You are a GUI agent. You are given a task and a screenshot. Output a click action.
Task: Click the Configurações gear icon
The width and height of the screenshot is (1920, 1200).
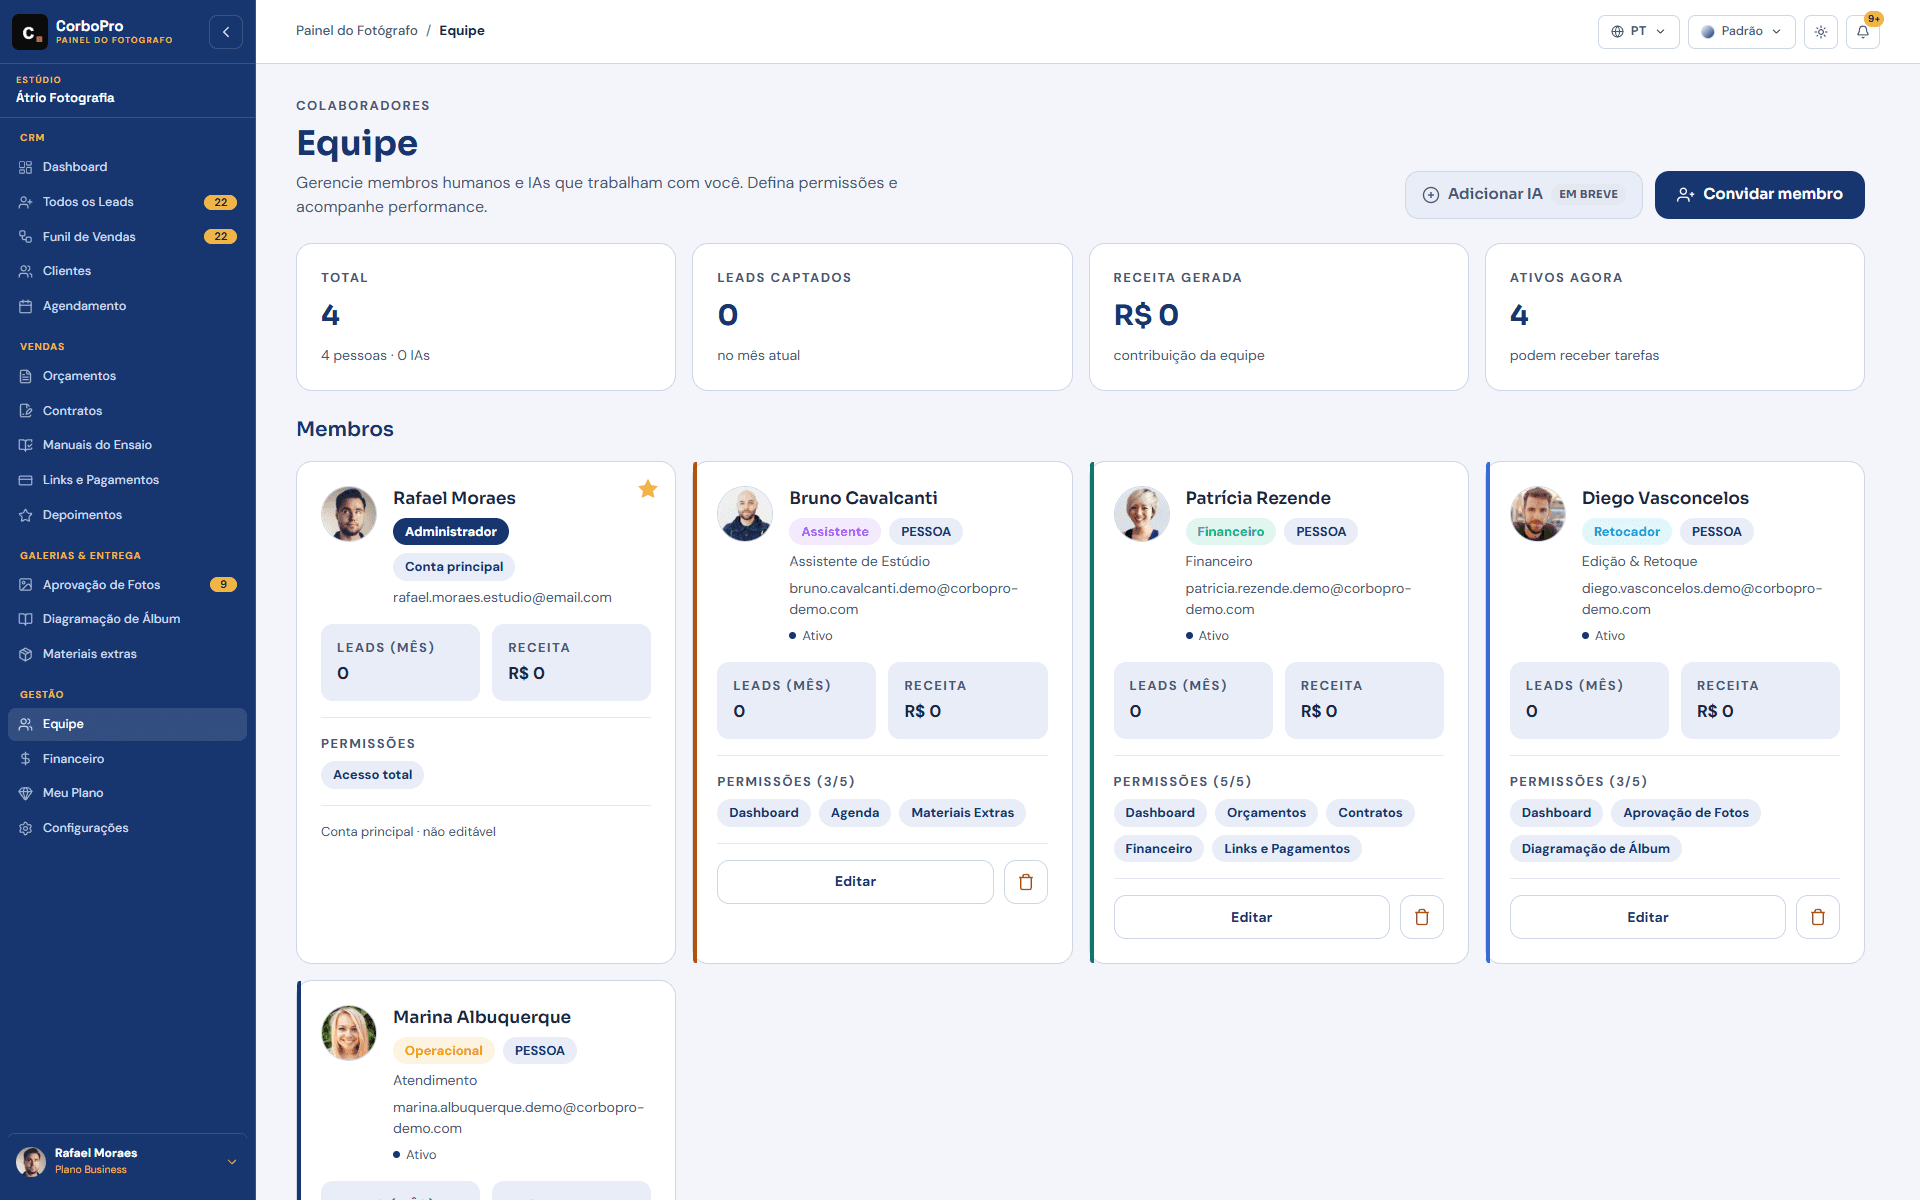click(x=26, y=828)
